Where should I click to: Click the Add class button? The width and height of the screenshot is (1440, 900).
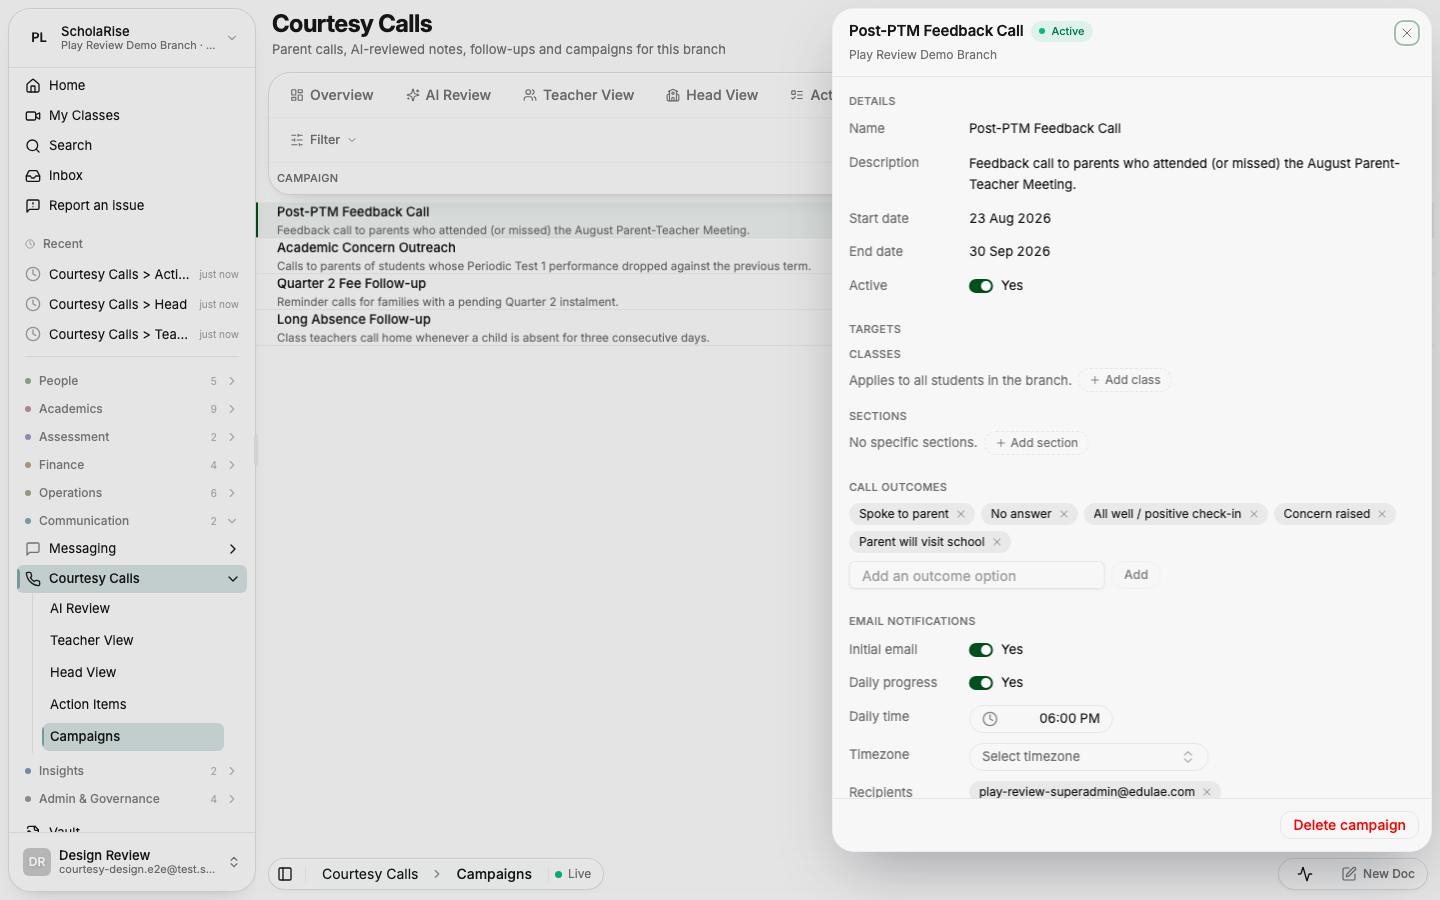1125,380
